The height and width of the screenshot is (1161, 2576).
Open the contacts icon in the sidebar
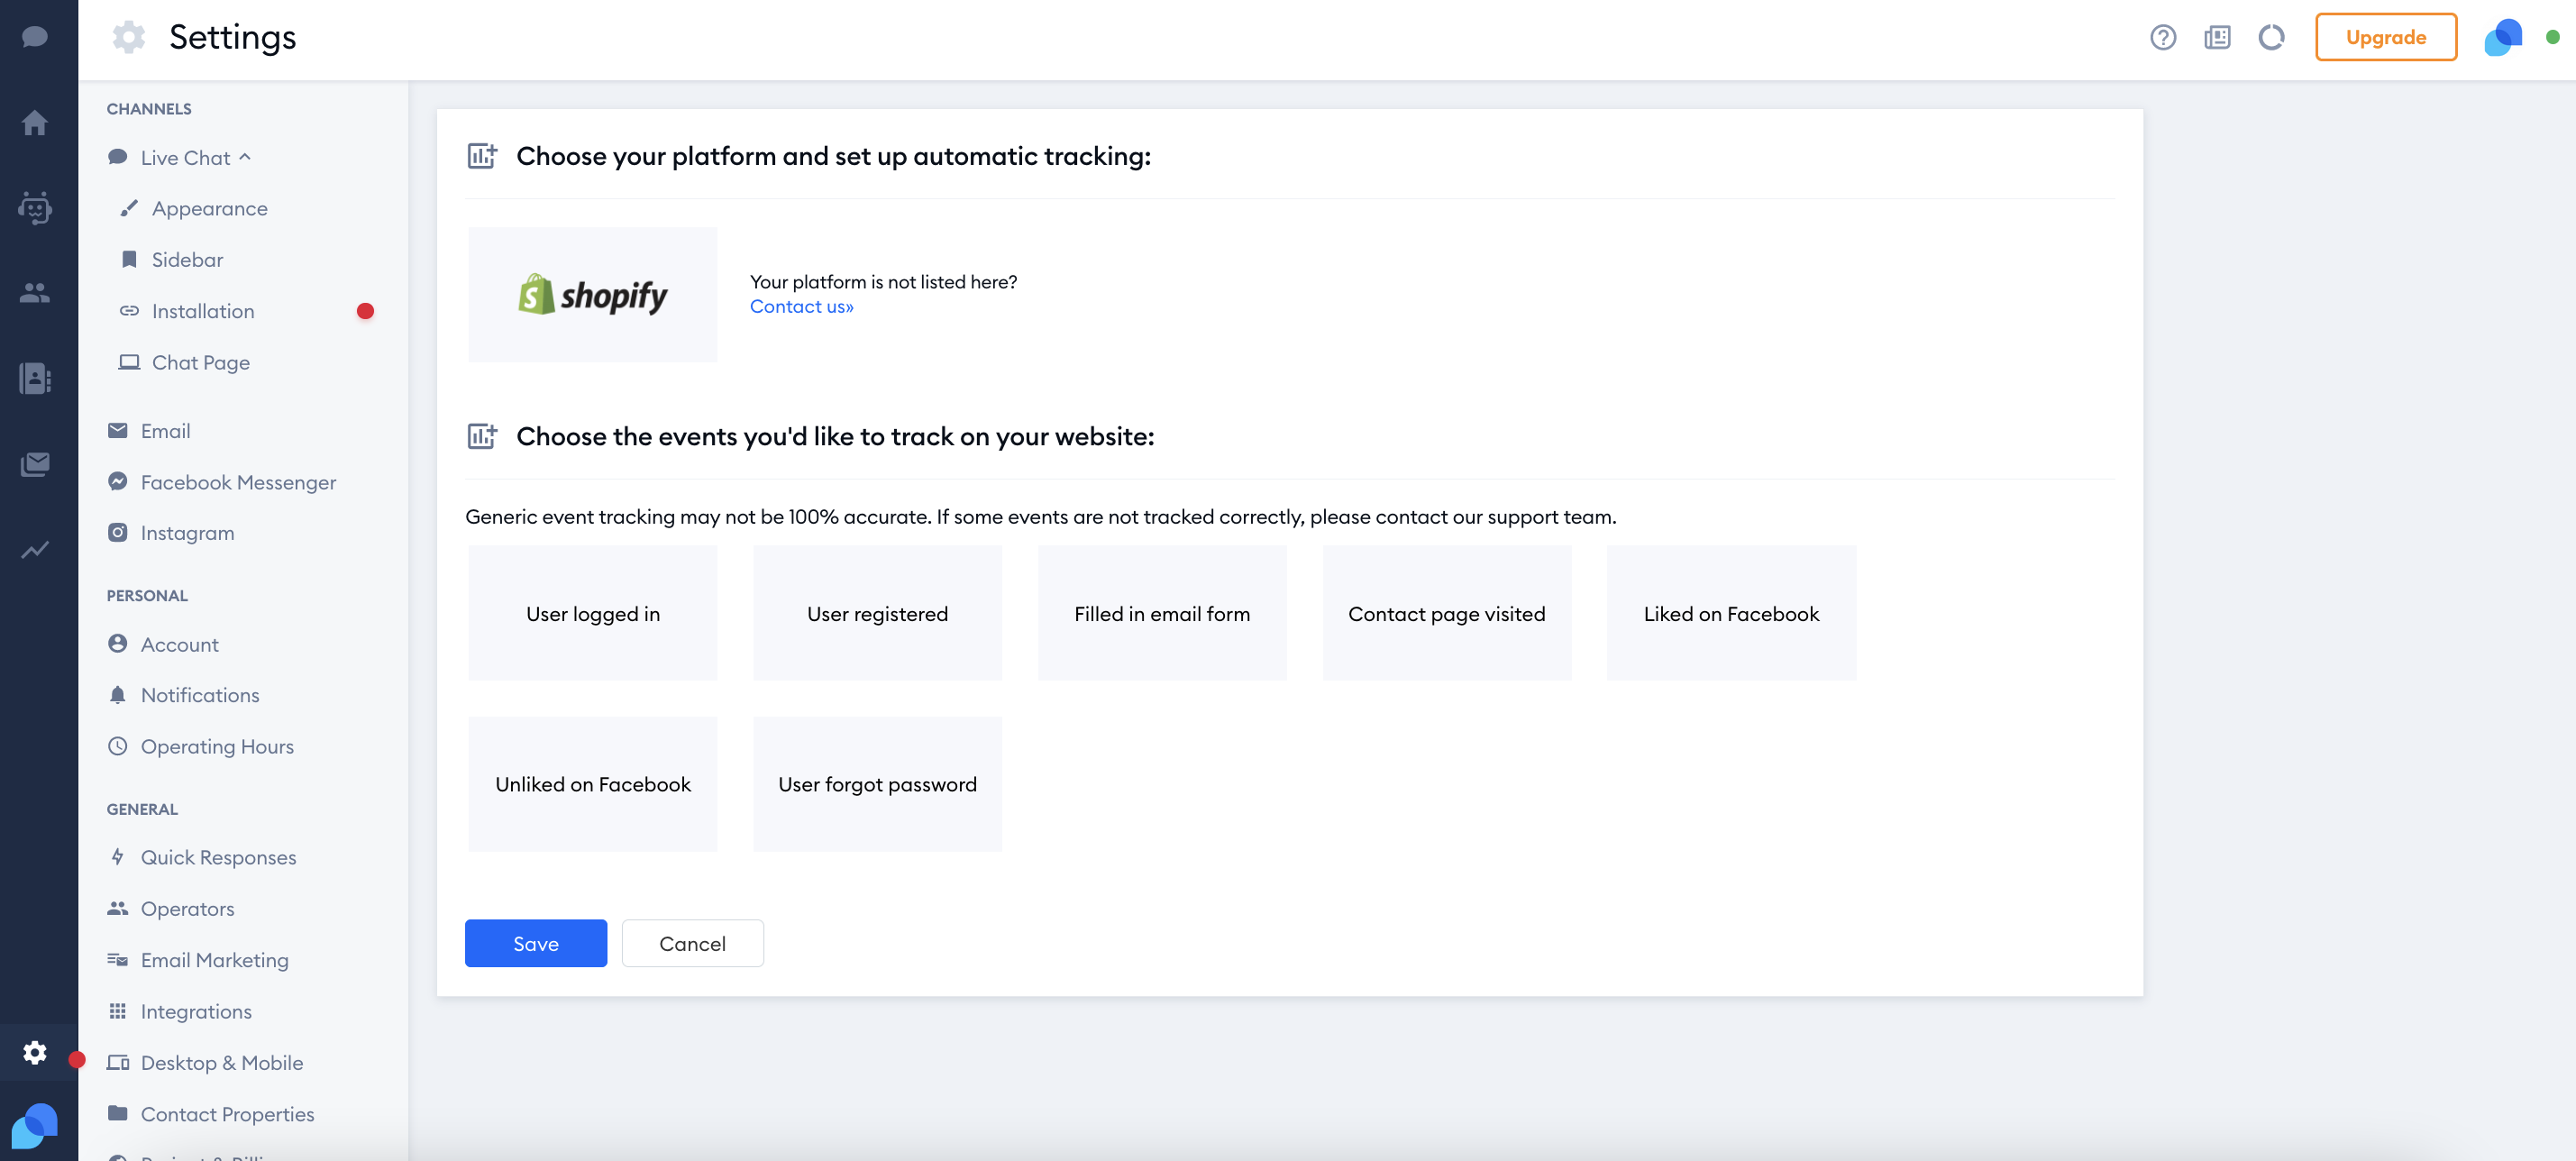(x=35, y=292)
